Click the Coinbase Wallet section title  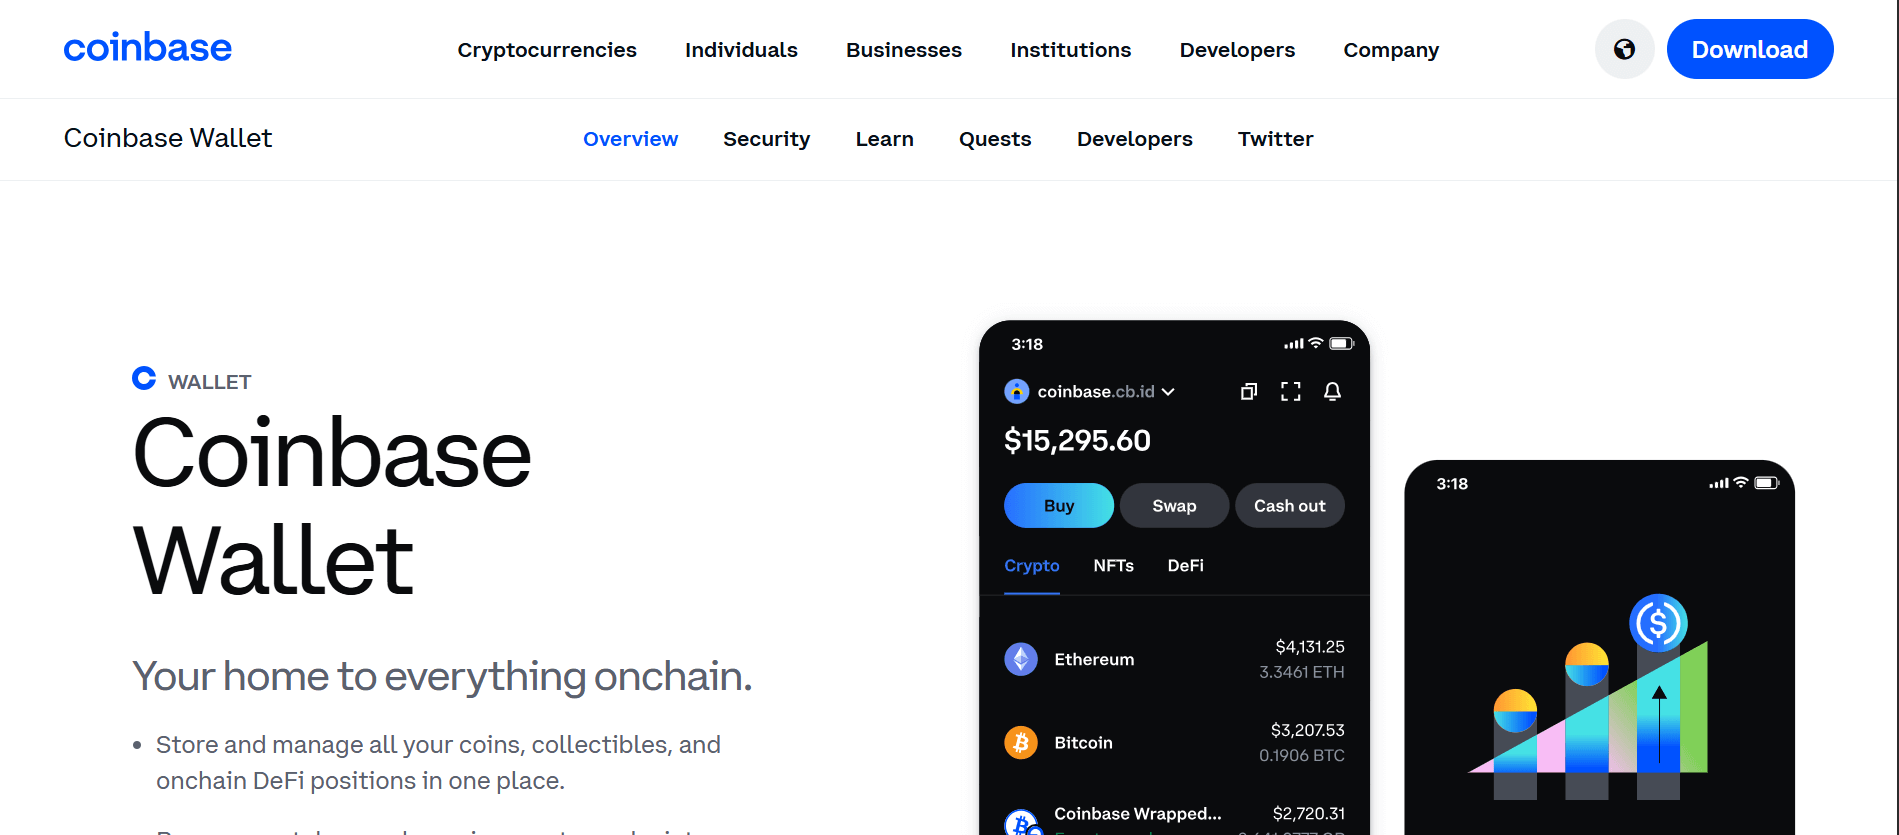click(x=168, y=138)
